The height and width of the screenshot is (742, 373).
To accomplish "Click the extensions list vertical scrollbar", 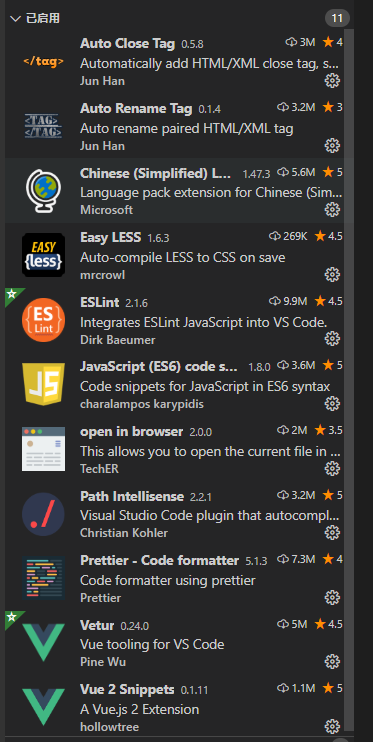I will pos(349,379).
